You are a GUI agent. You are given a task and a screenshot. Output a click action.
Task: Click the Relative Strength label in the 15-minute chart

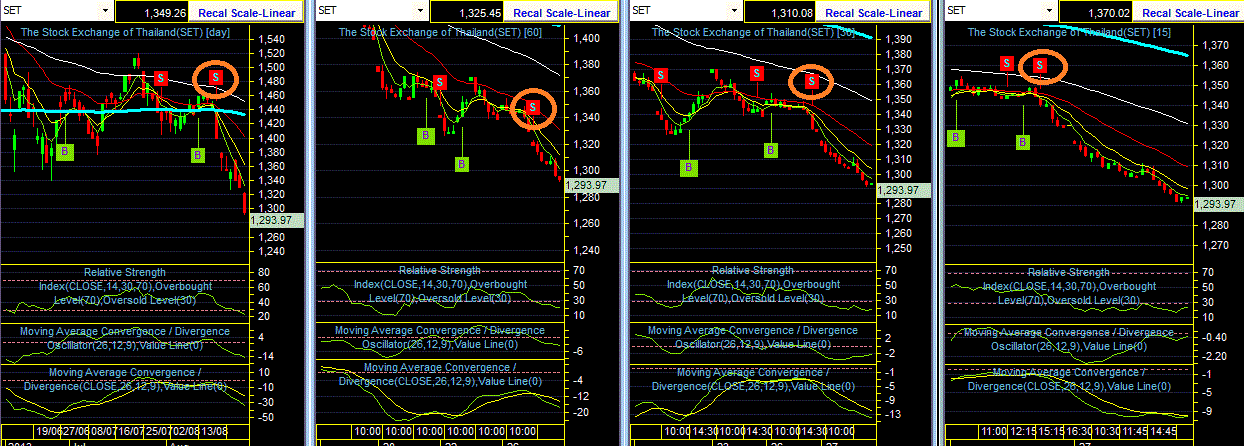1069,272
